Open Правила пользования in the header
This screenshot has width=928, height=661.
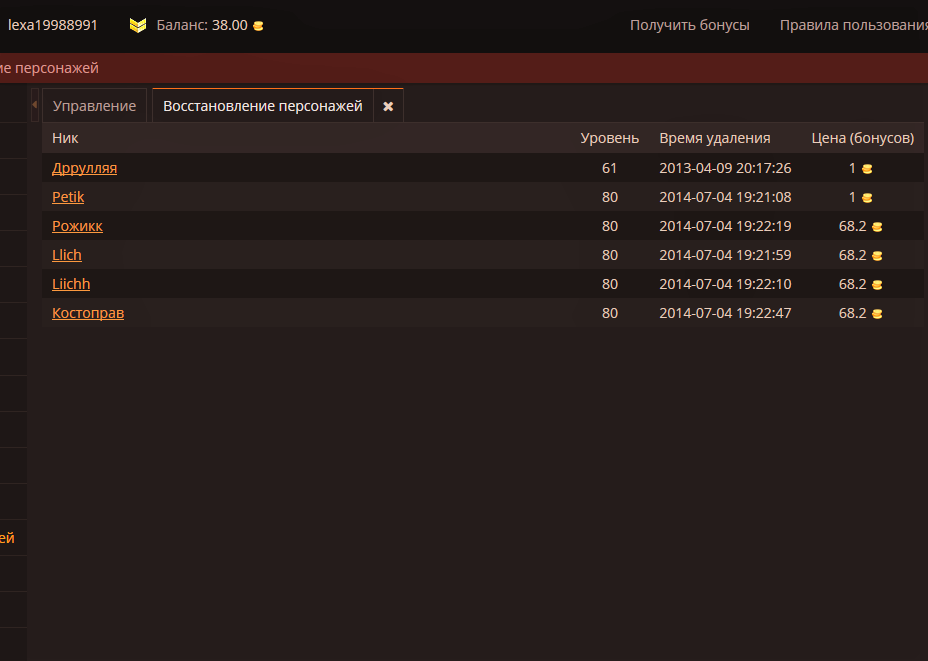pyautogui.click(x=853, y=25)
